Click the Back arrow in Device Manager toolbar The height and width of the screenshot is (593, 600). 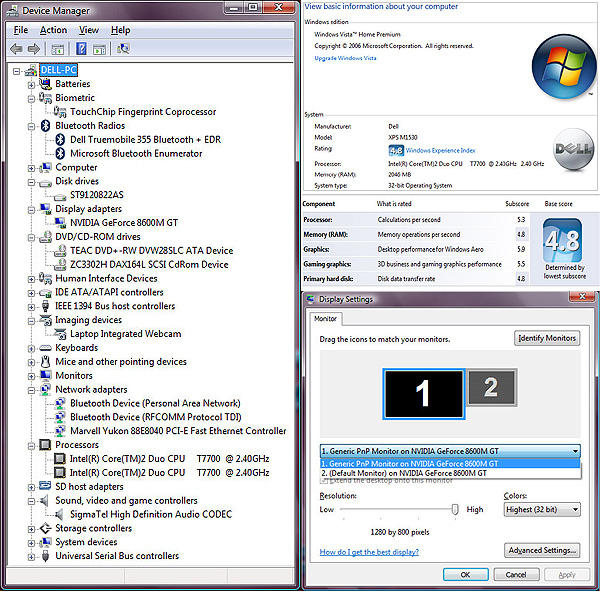(x=16, y=49)
